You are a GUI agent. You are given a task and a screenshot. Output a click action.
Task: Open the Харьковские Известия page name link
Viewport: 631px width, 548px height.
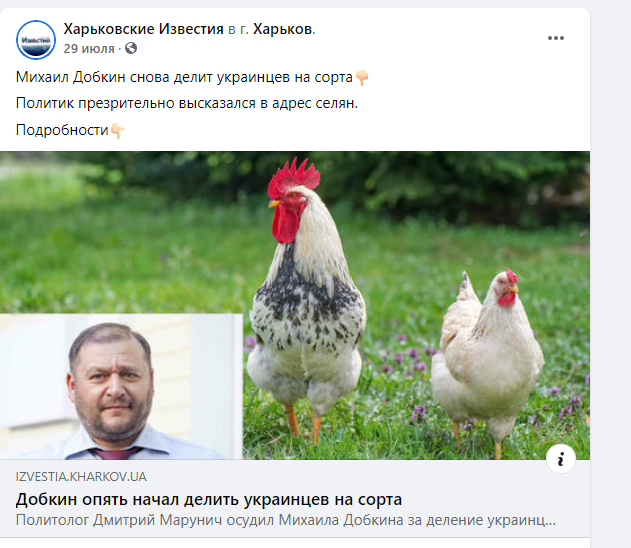tap(143, 29)
